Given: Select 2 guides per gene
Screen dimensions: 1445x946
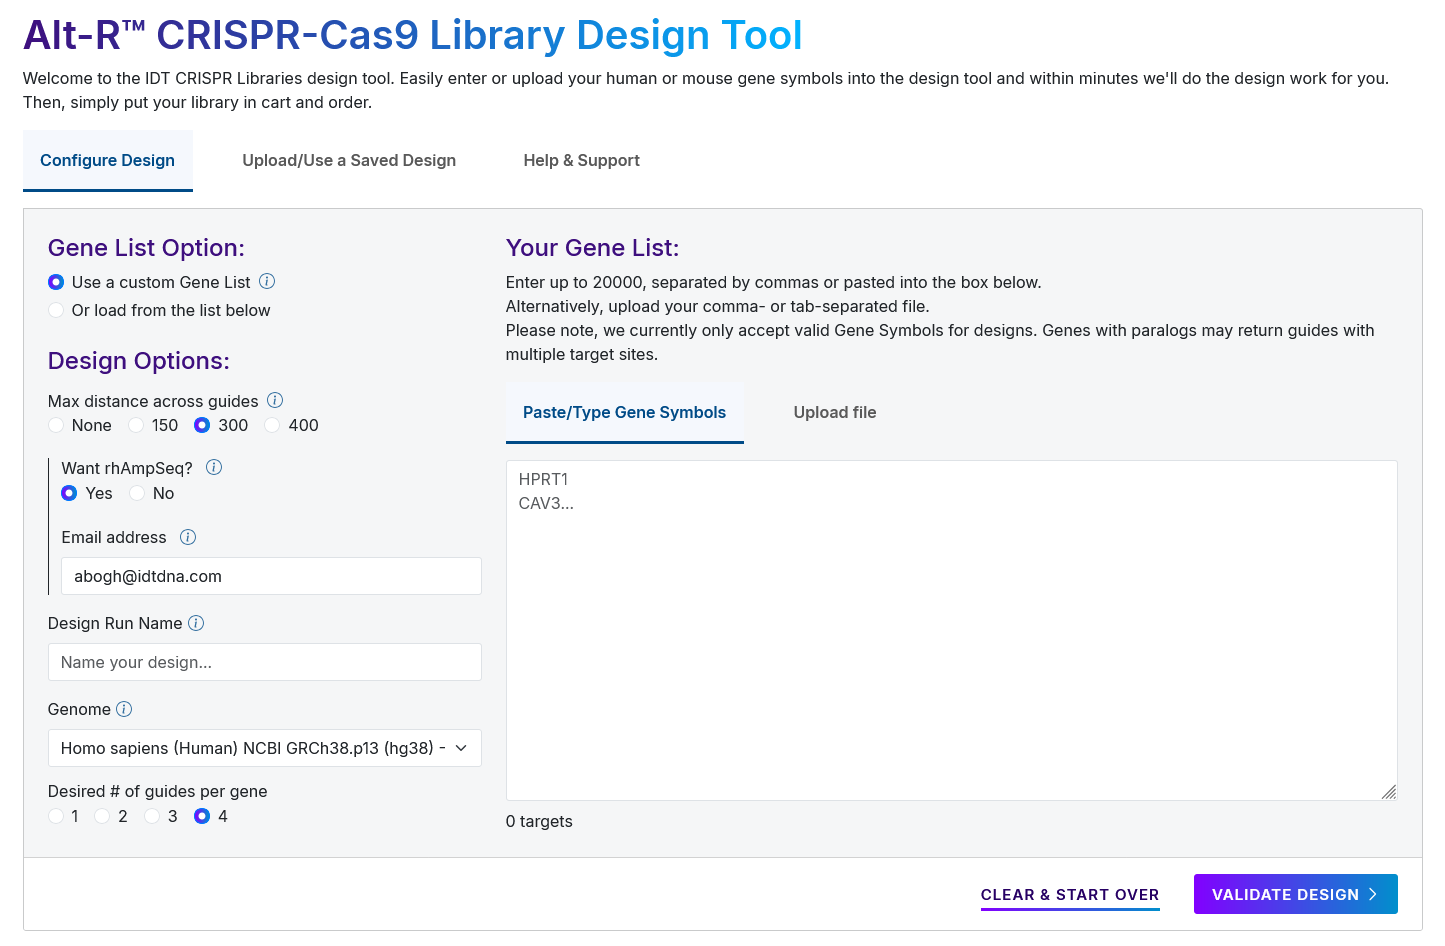Looking at the screenshot, I should pos(102,817).
